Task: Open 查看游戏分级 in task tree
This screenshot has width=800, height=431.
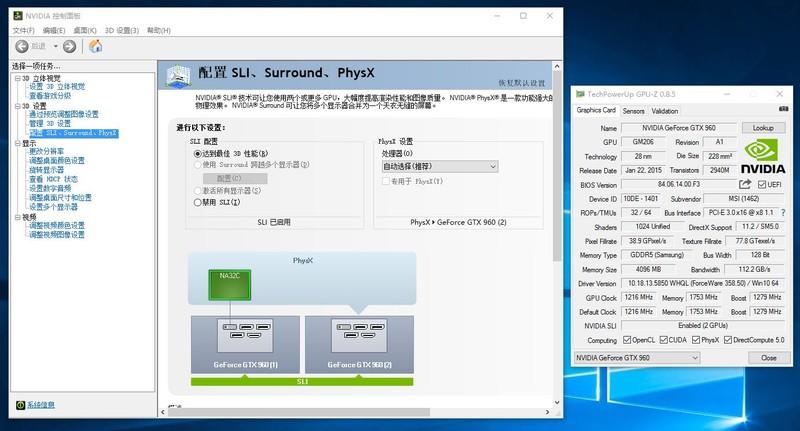Action: (50, 96)
